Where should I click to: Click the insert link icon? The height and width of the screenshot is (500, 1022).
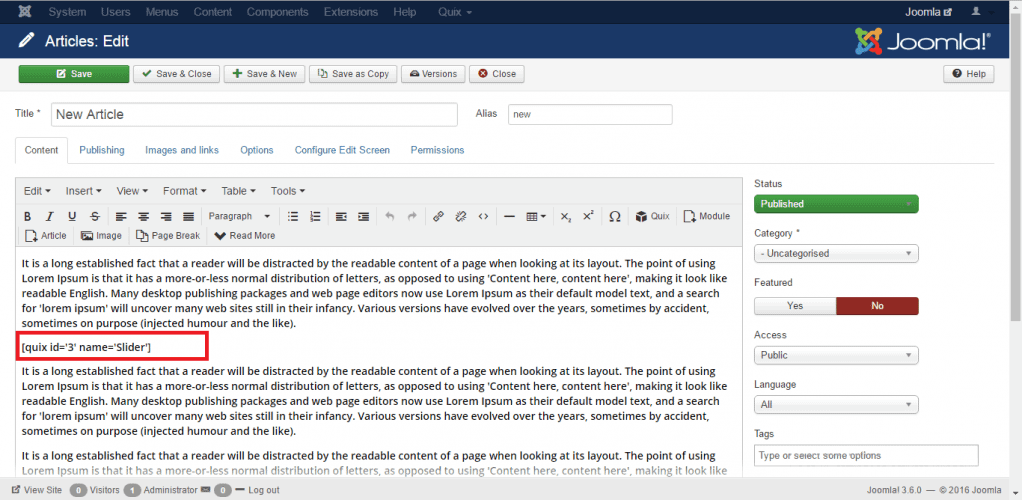click(439, 216)
